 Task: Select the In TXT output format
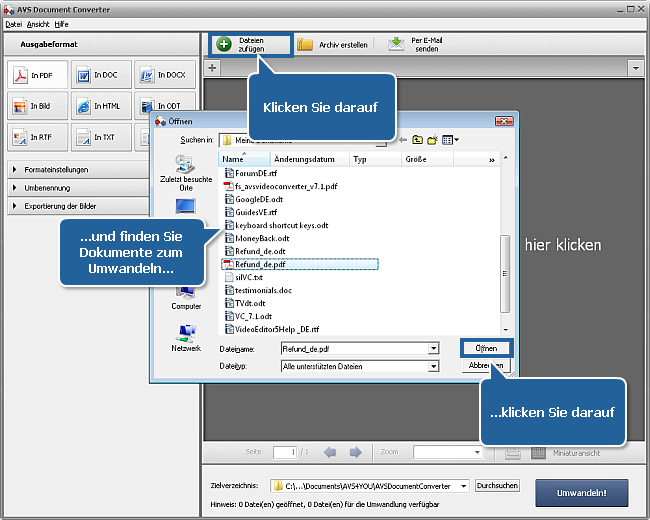101,137
